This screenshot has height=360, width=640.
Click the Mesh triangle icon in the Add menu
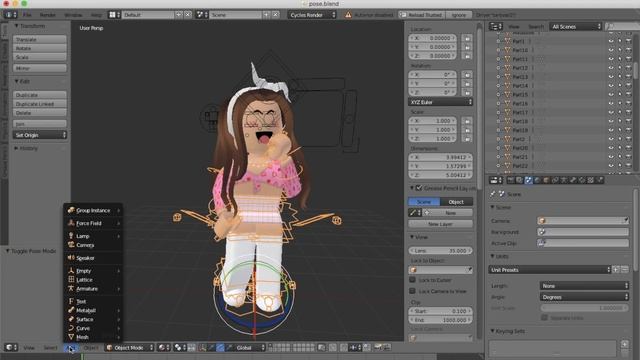coord(71,337)
